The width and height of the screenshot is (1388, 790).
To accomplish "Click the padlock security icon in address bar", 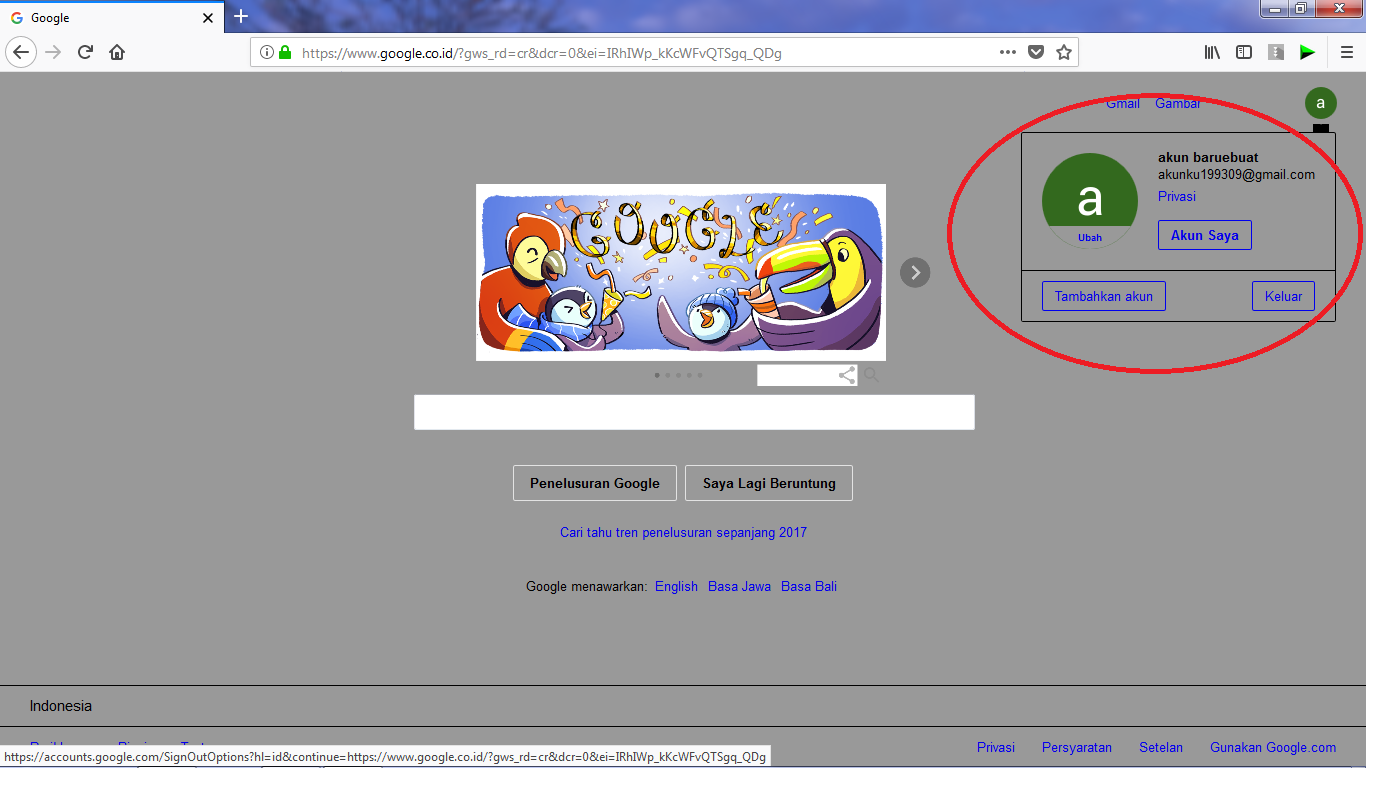I will pyautogui.click(x=285, y=52).
